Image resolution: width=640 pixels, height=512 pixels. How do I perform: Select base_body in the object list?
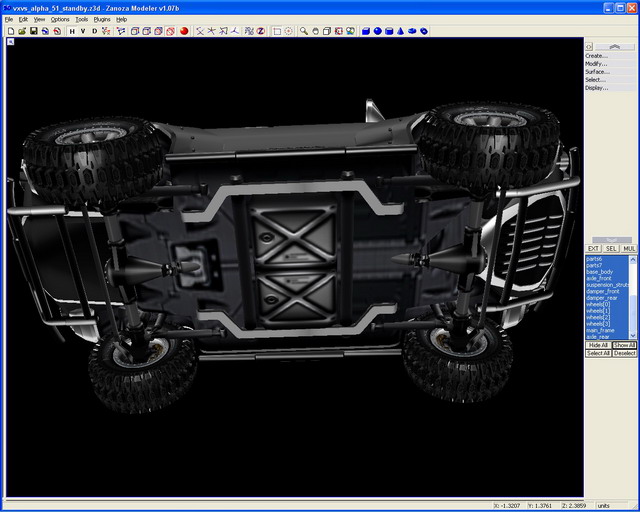600,272
